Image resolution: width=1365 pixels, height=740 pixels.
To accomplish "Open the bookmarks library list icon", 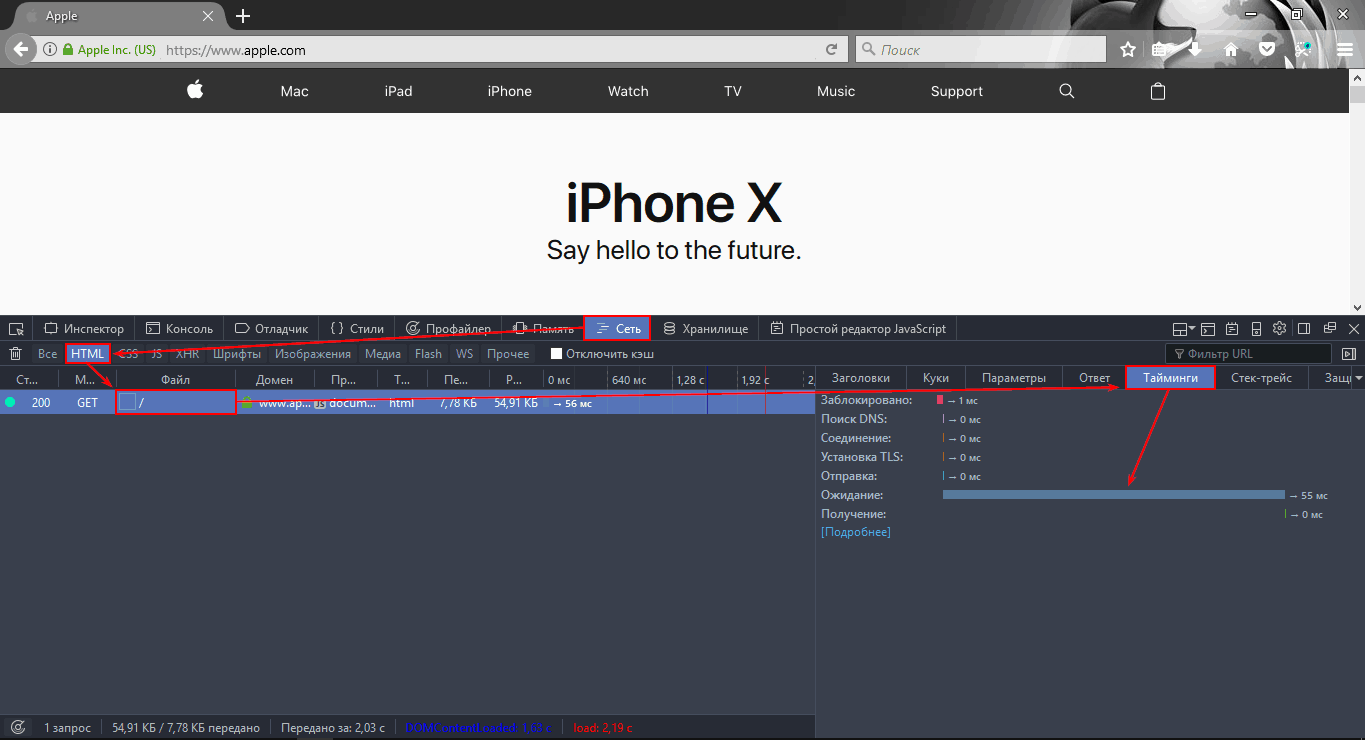I will (x=1160, y=50).
